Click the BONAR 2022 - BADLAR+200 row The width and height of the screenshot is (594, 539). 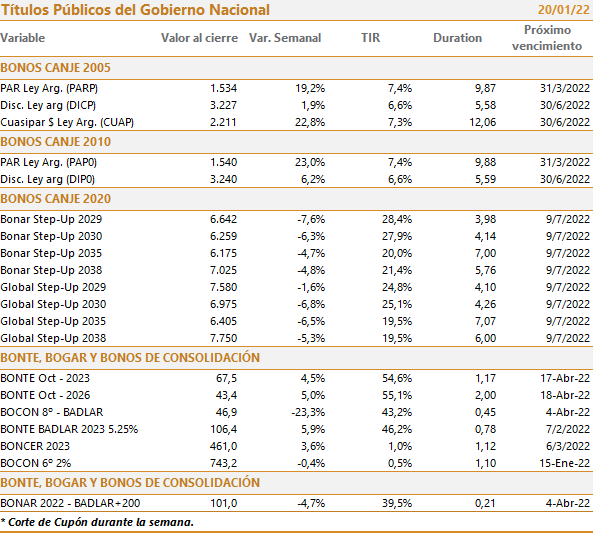tap(297, 503)
